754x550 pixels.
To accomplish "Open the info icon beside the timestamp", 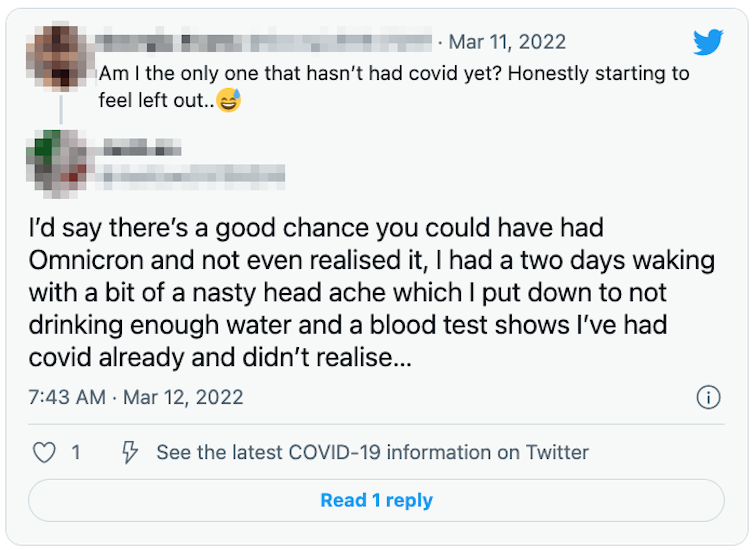I will click(708, 397).
